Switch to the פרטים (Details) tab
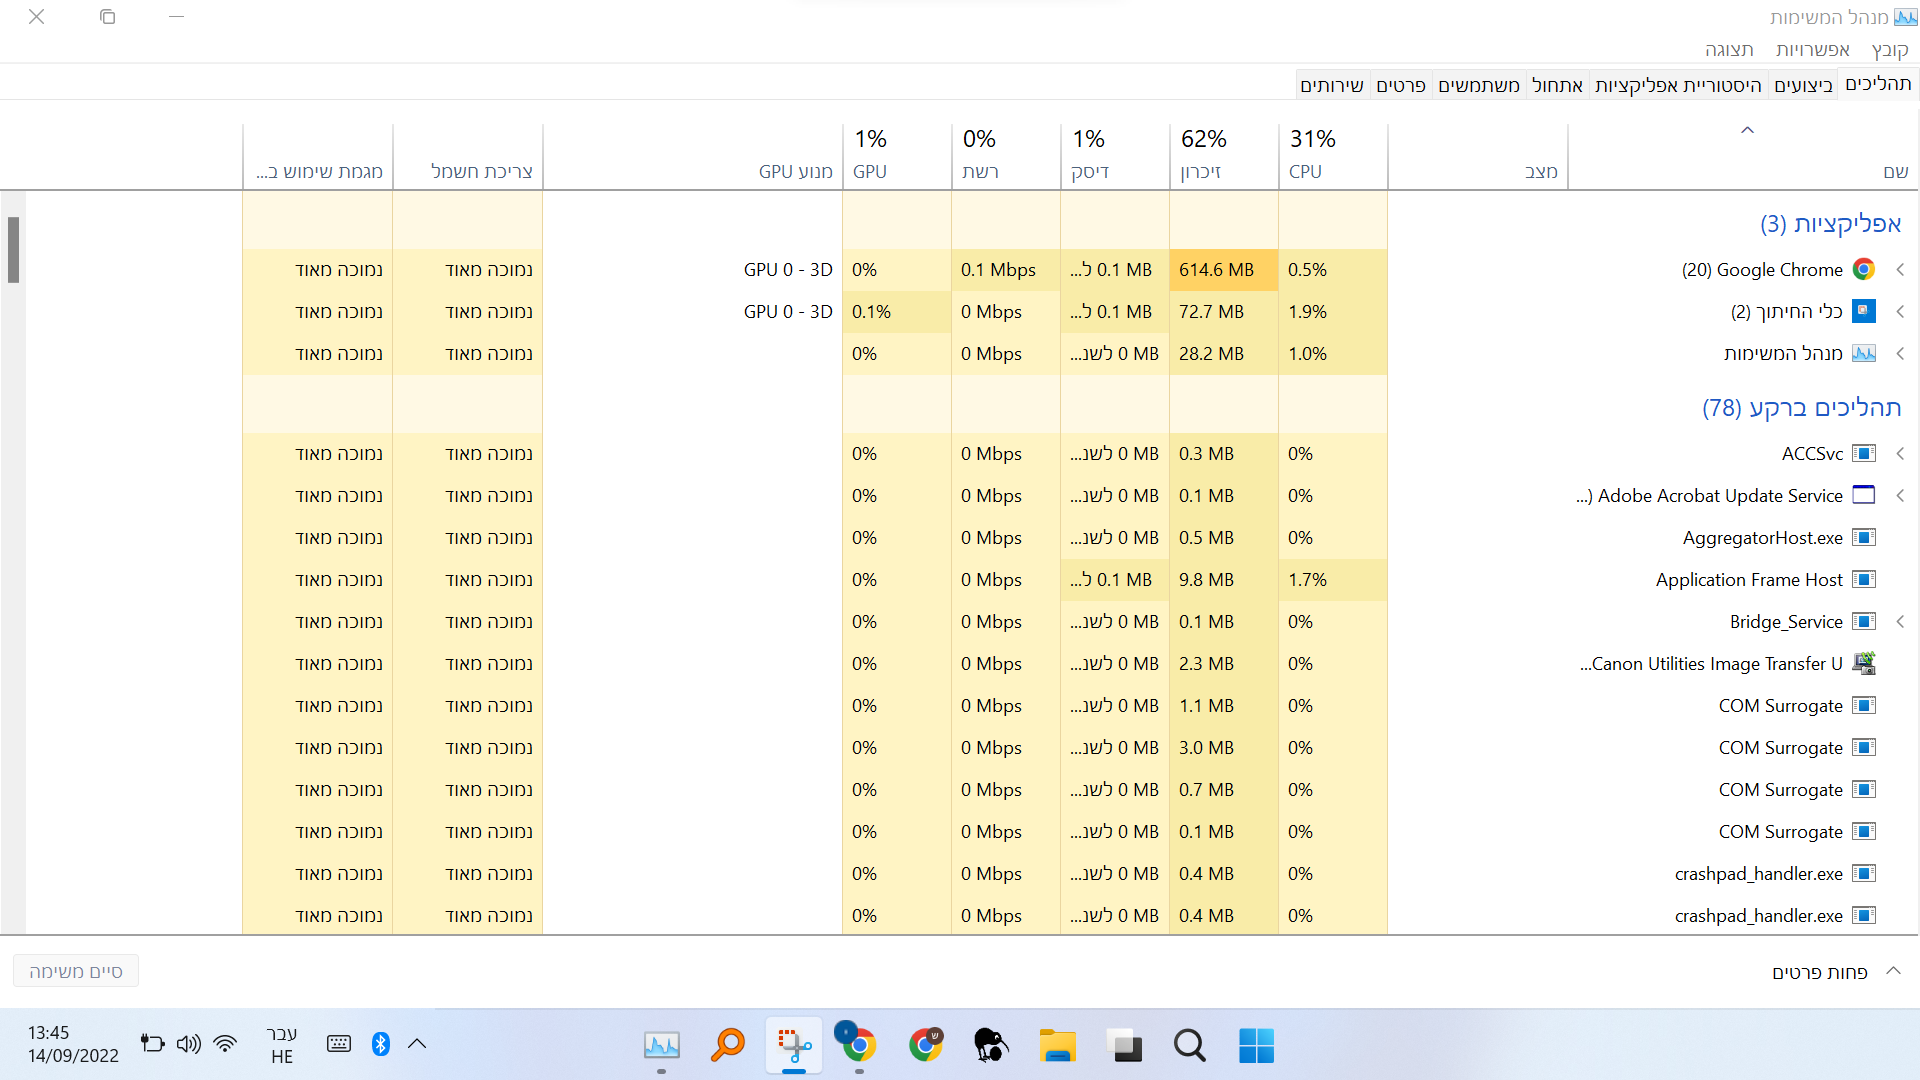The image size is (1920, 1080). point(1401,86)
